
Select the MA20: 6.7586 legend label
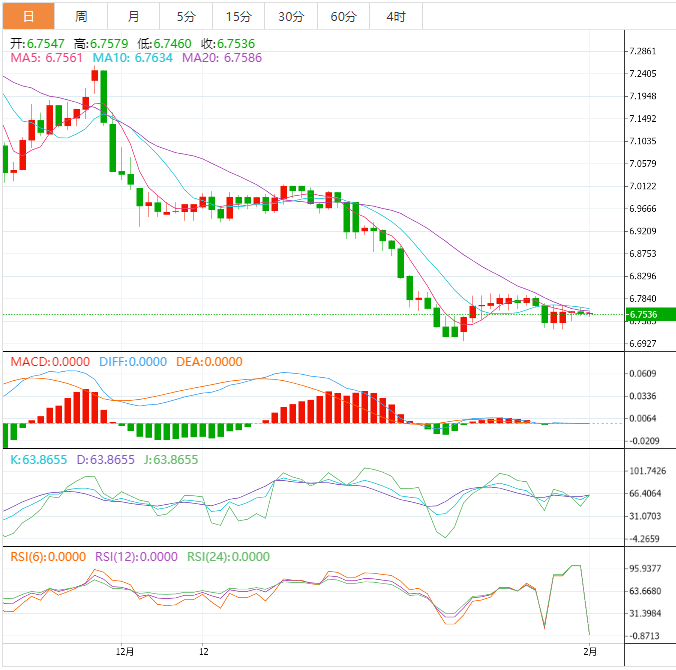coord(222,59)
